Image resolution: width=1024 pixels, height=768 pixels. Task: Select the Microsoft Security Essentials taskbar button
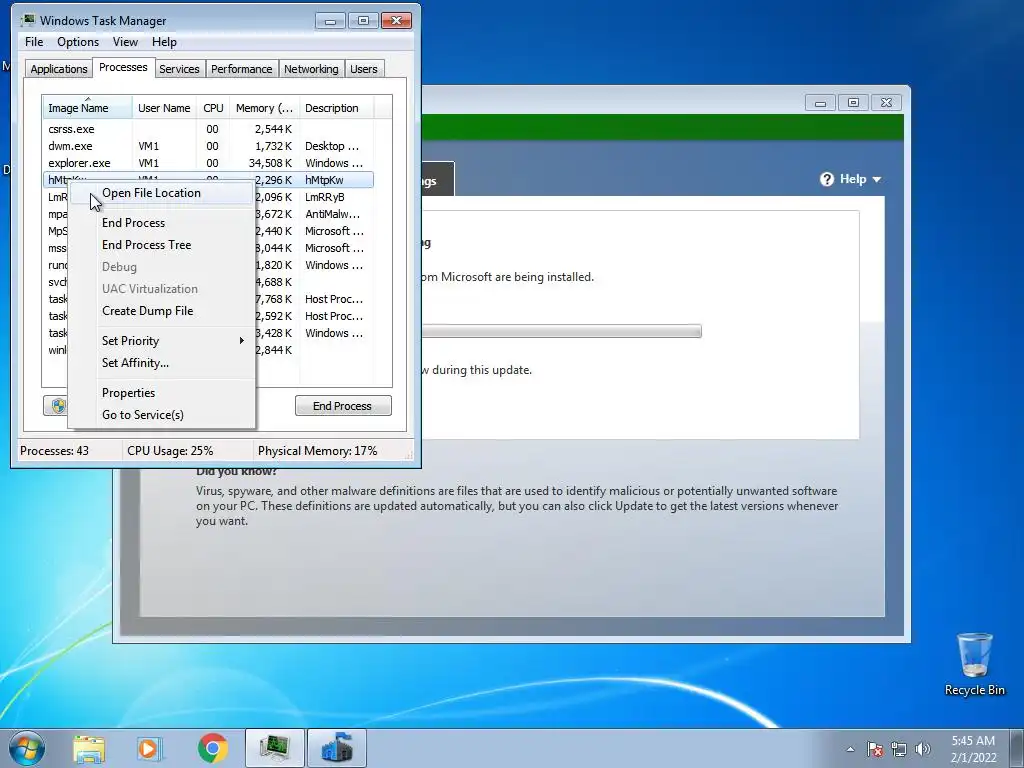tap(337, 748)
